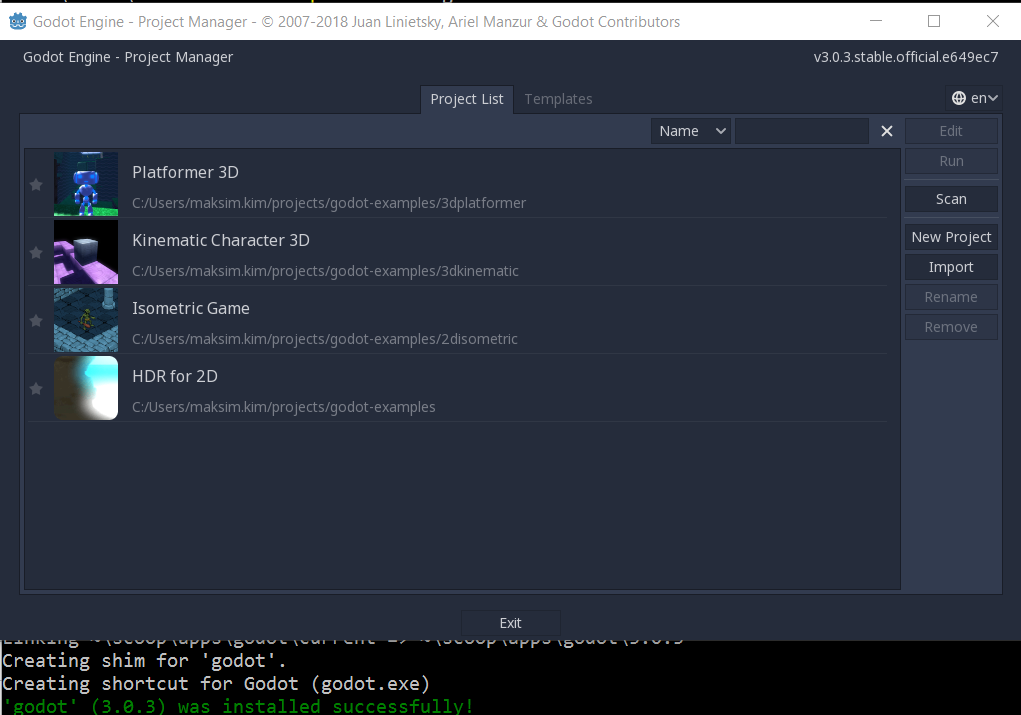Close the Godot Project Manager window
1021x715 pixels.
coord(992,21)
